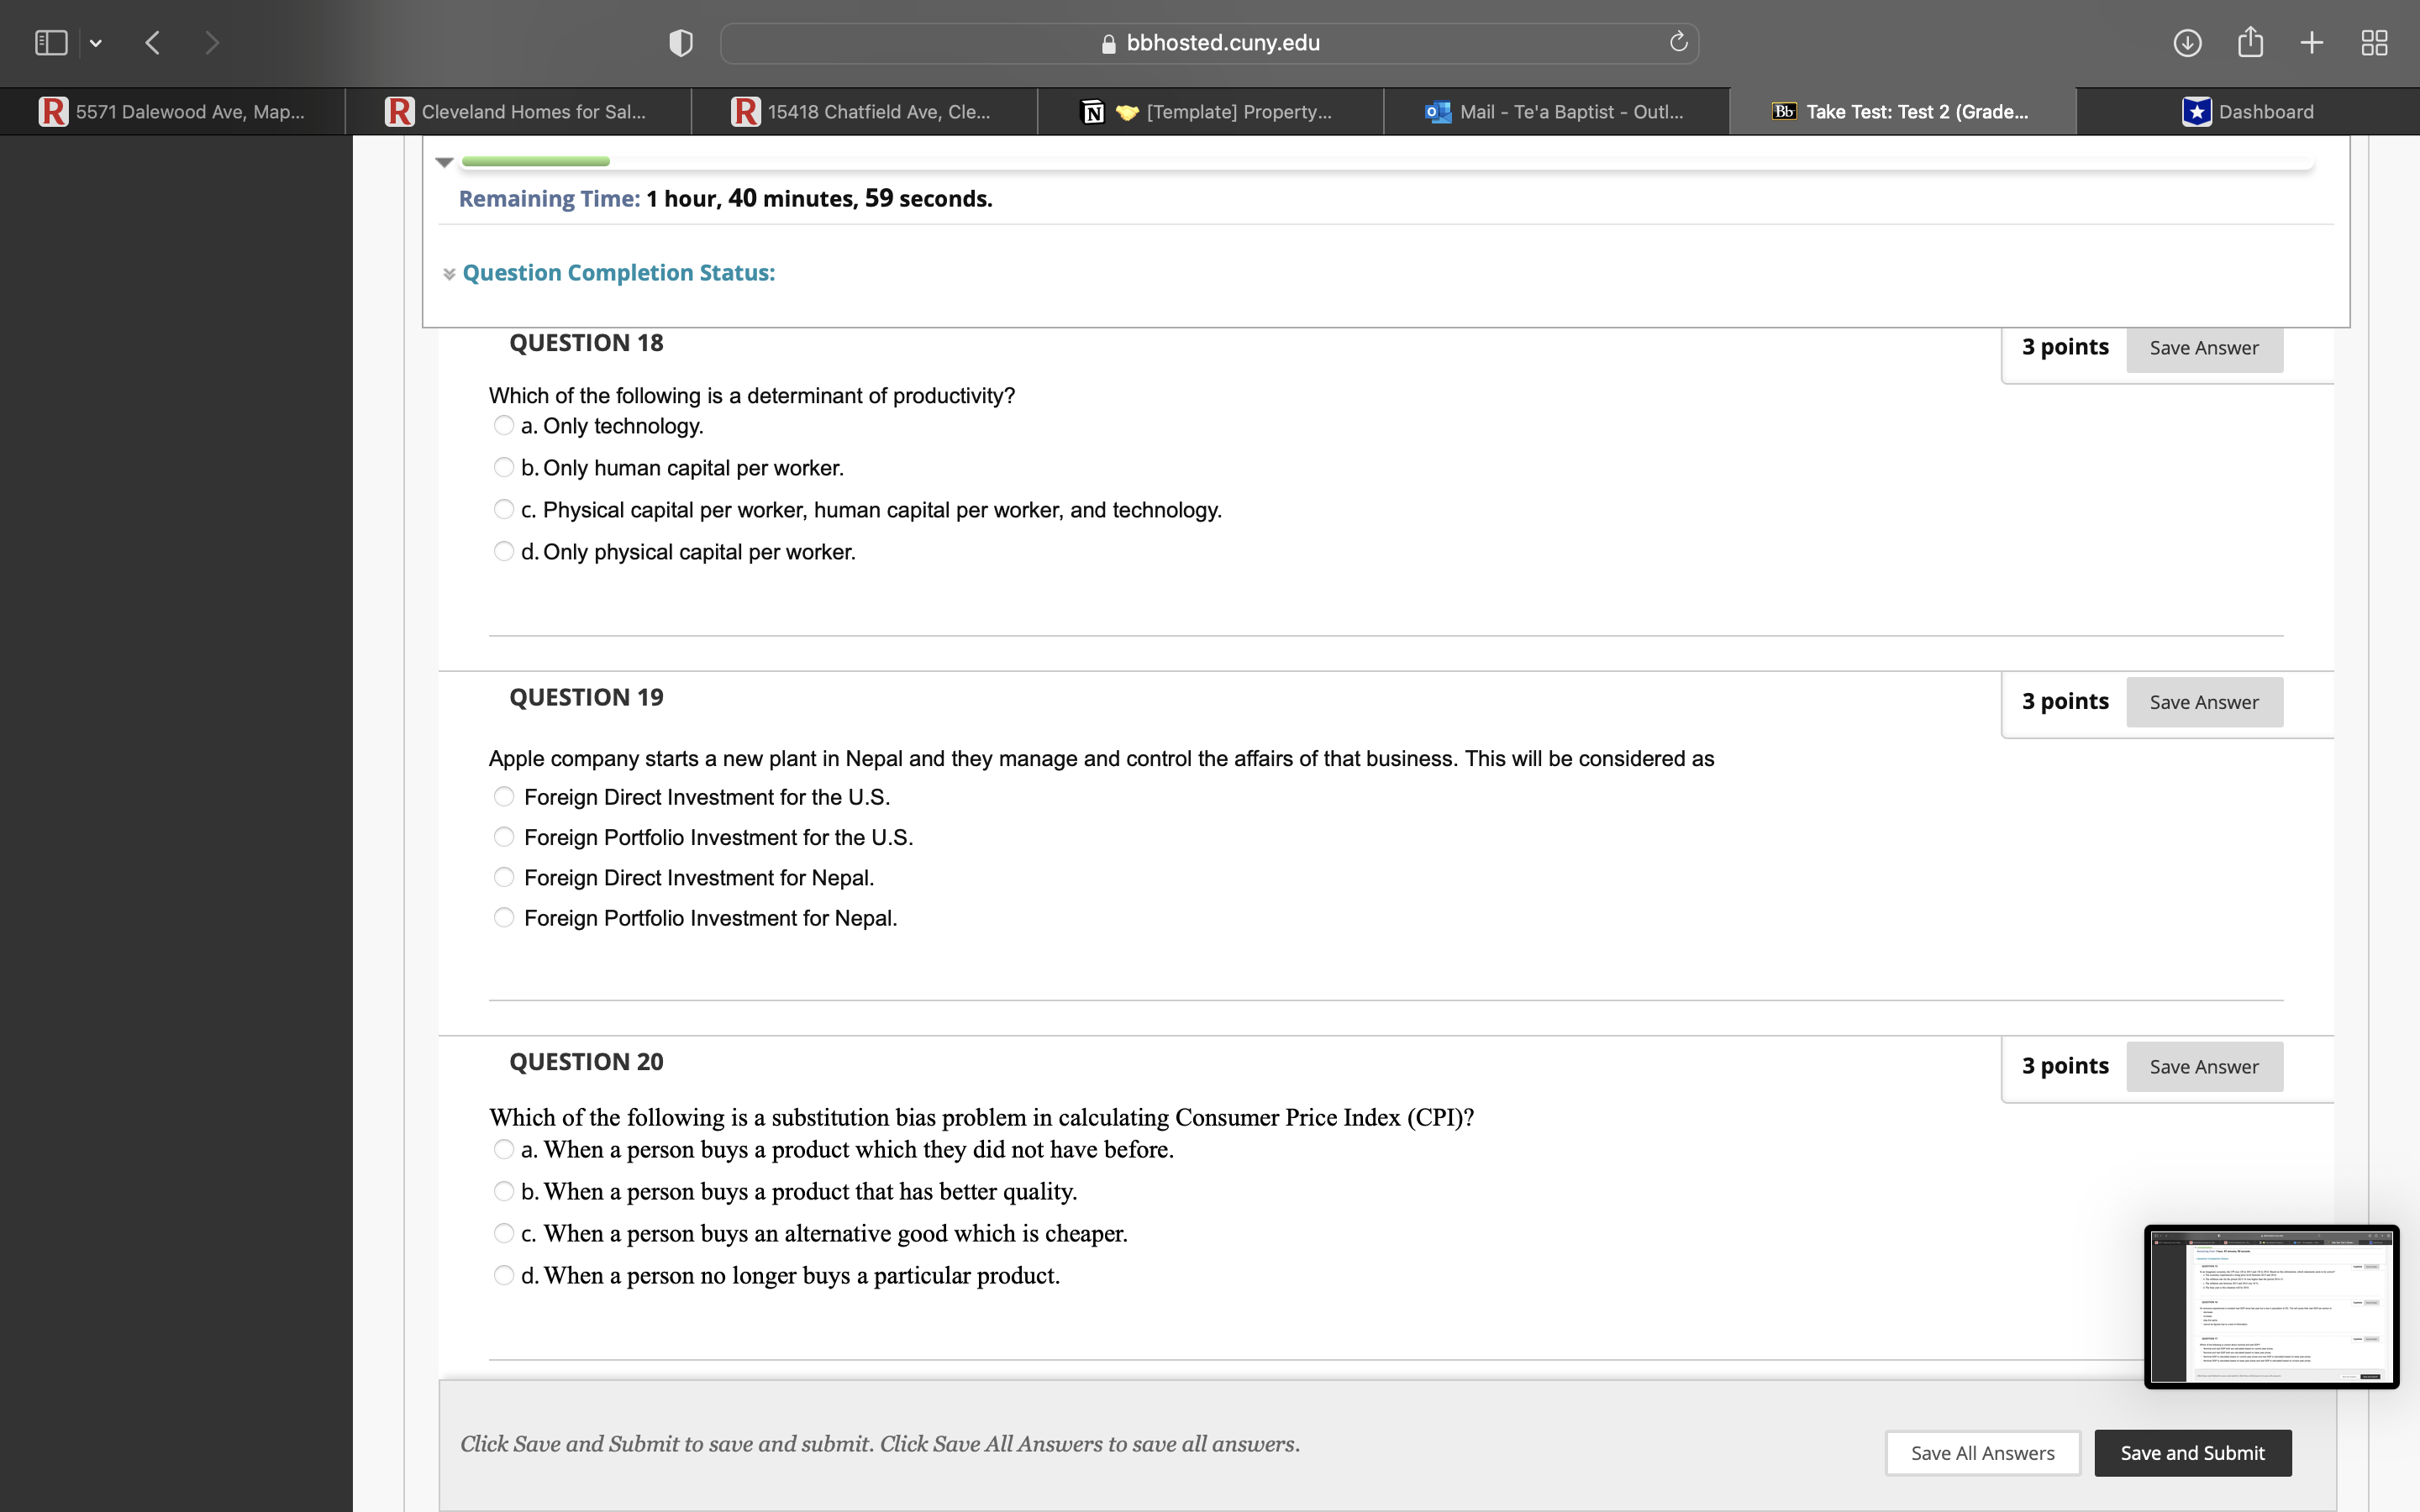Viewport: 2420px width, 1512px height.
Task: Save Answer for Question 19
Action: [2203, 702]
